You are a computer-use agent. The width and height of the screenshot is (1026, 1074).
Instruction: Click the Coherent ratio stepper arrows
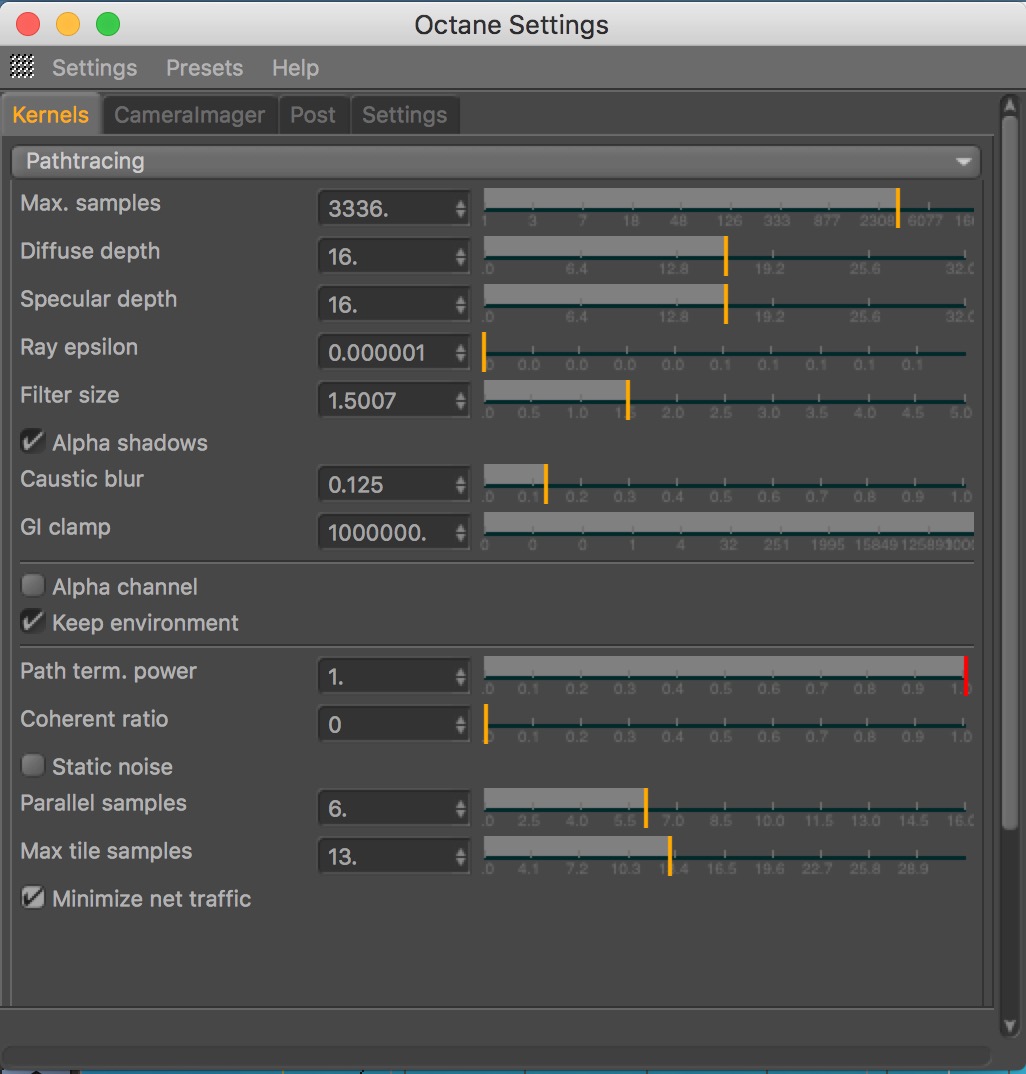click(461, 725)
